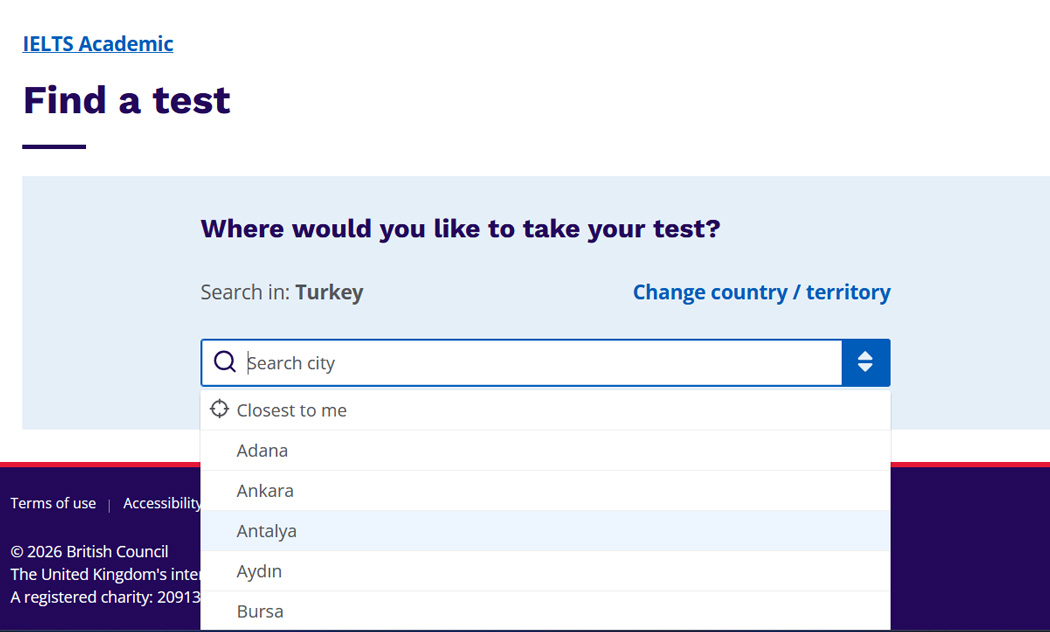Select Antalya in the dropdown list
The width and height of the screenshot is (1050, 632).
coord(266,531)
